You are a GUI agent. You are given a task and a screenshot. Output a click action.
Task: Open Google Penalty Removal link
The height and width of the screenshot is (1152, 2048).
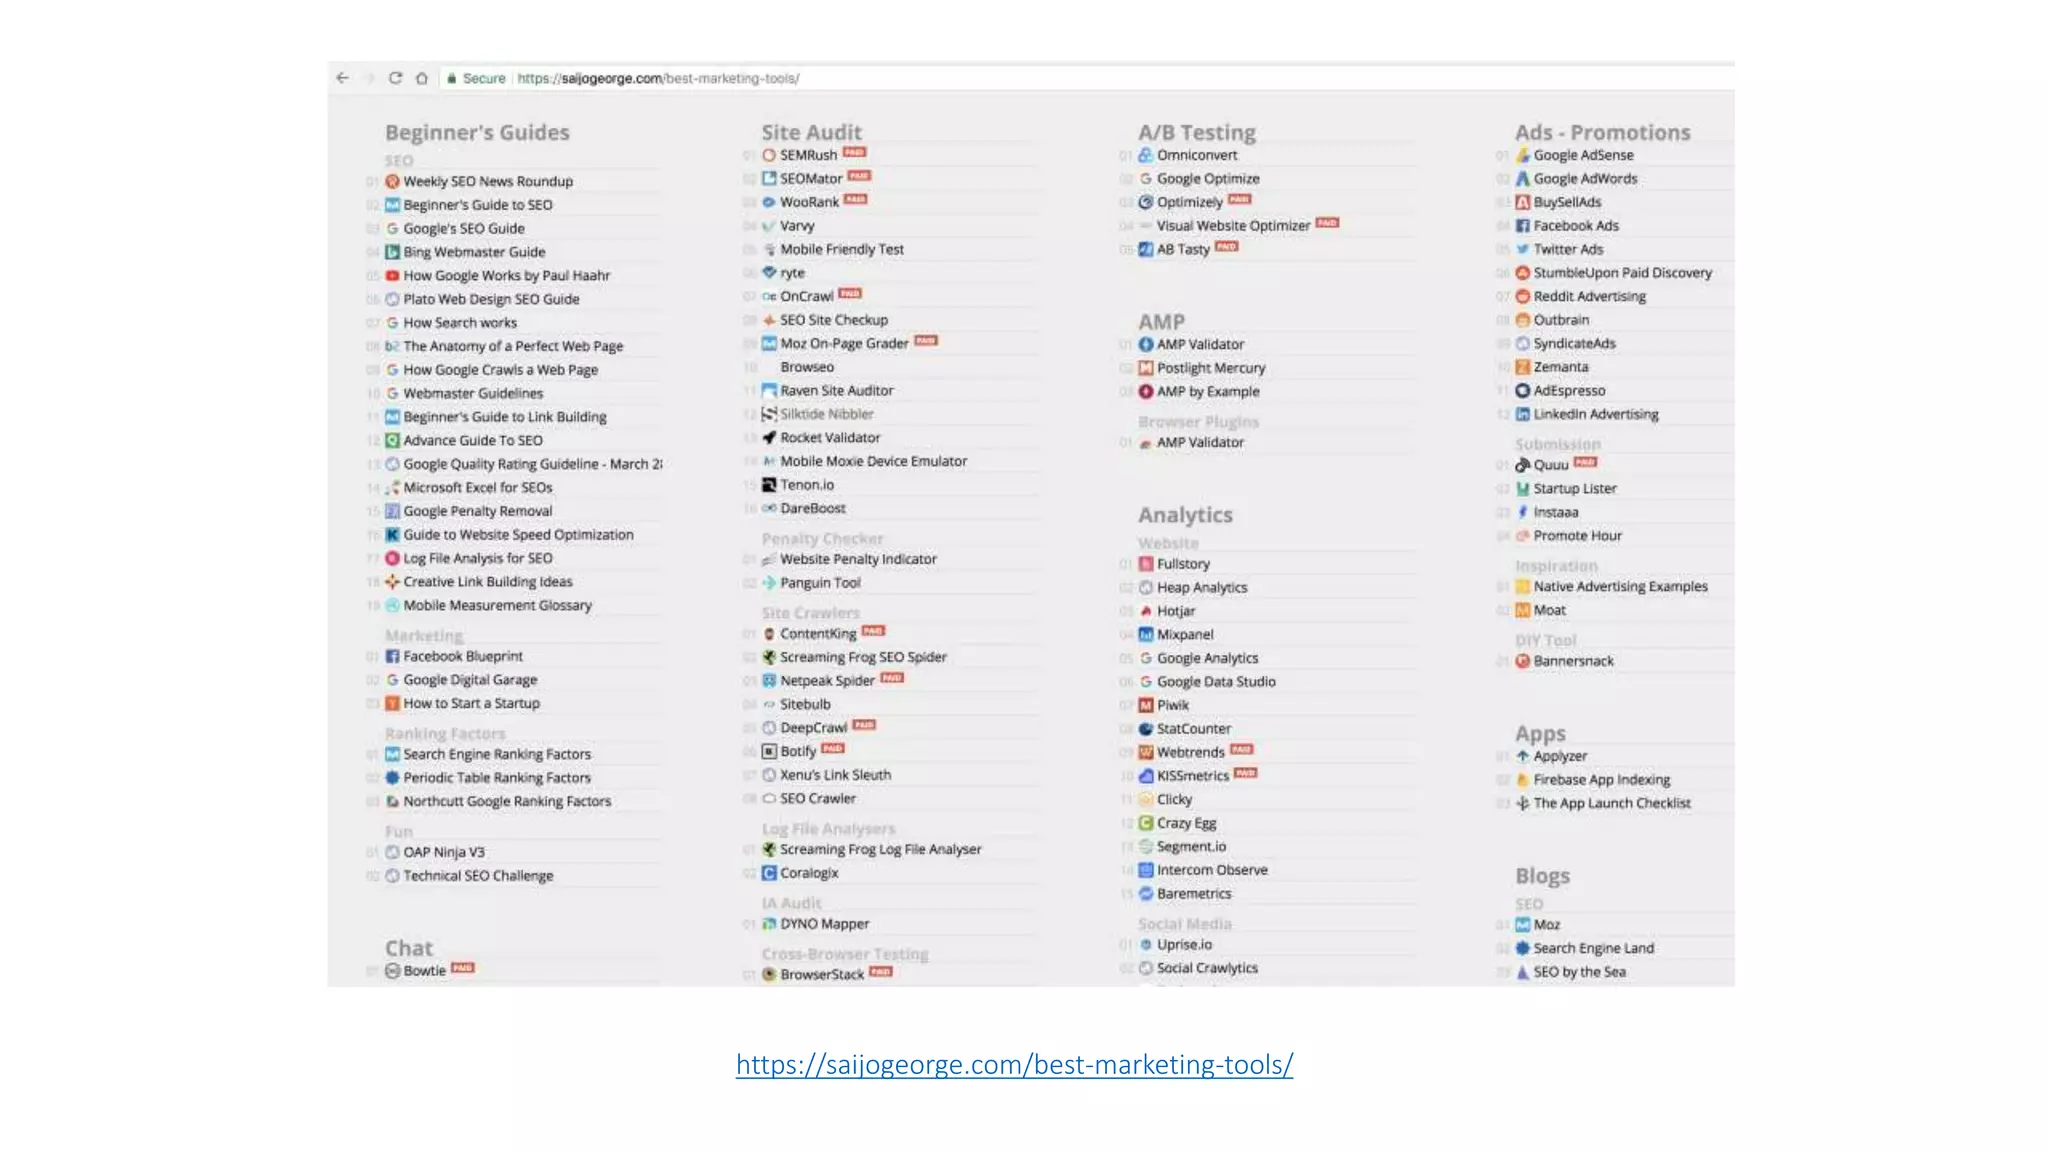[x=477, y=511]
